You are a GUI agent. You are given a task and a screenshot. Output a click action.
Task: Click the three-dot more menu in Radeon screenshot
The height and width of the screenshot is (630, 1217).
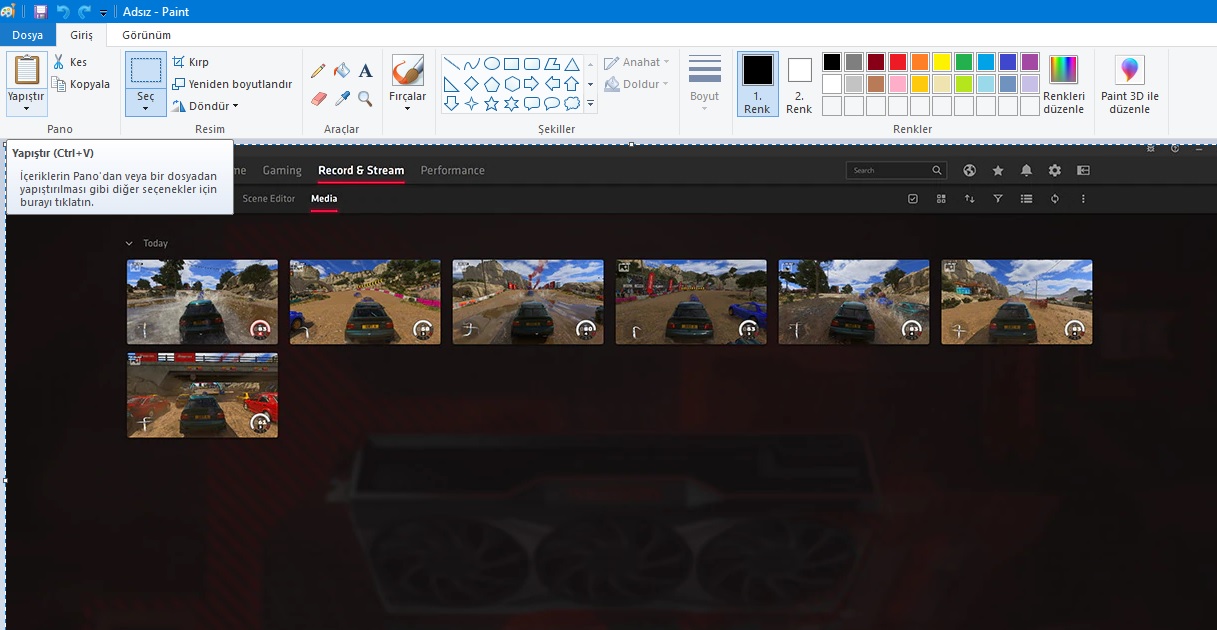click(x=1083, y=199)
